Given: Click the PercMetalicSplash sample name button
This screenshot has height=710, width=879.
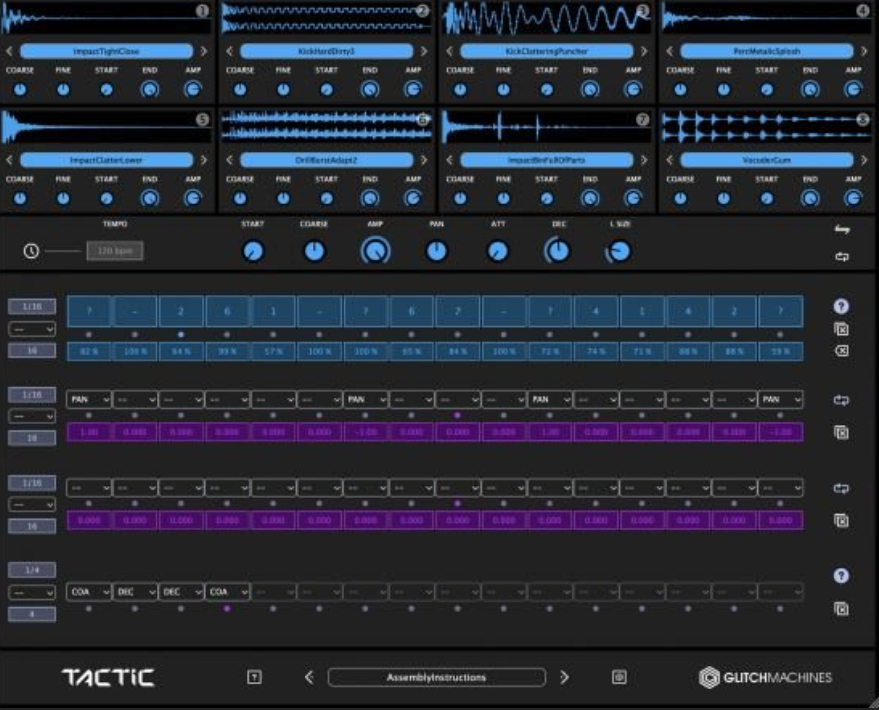Looking at the screenshot, I should point(767,51).
